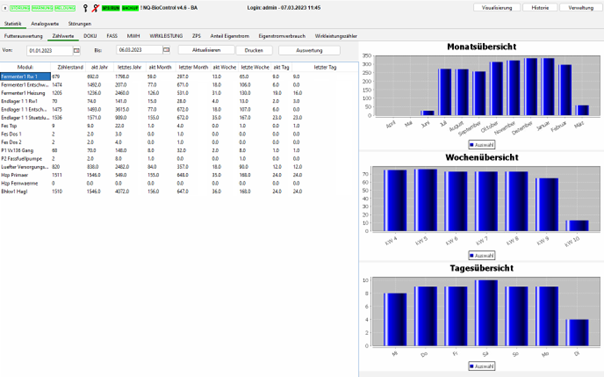Select the Hzp Primaer row
The height and width of the screenshot is (377, 604).
179,175
